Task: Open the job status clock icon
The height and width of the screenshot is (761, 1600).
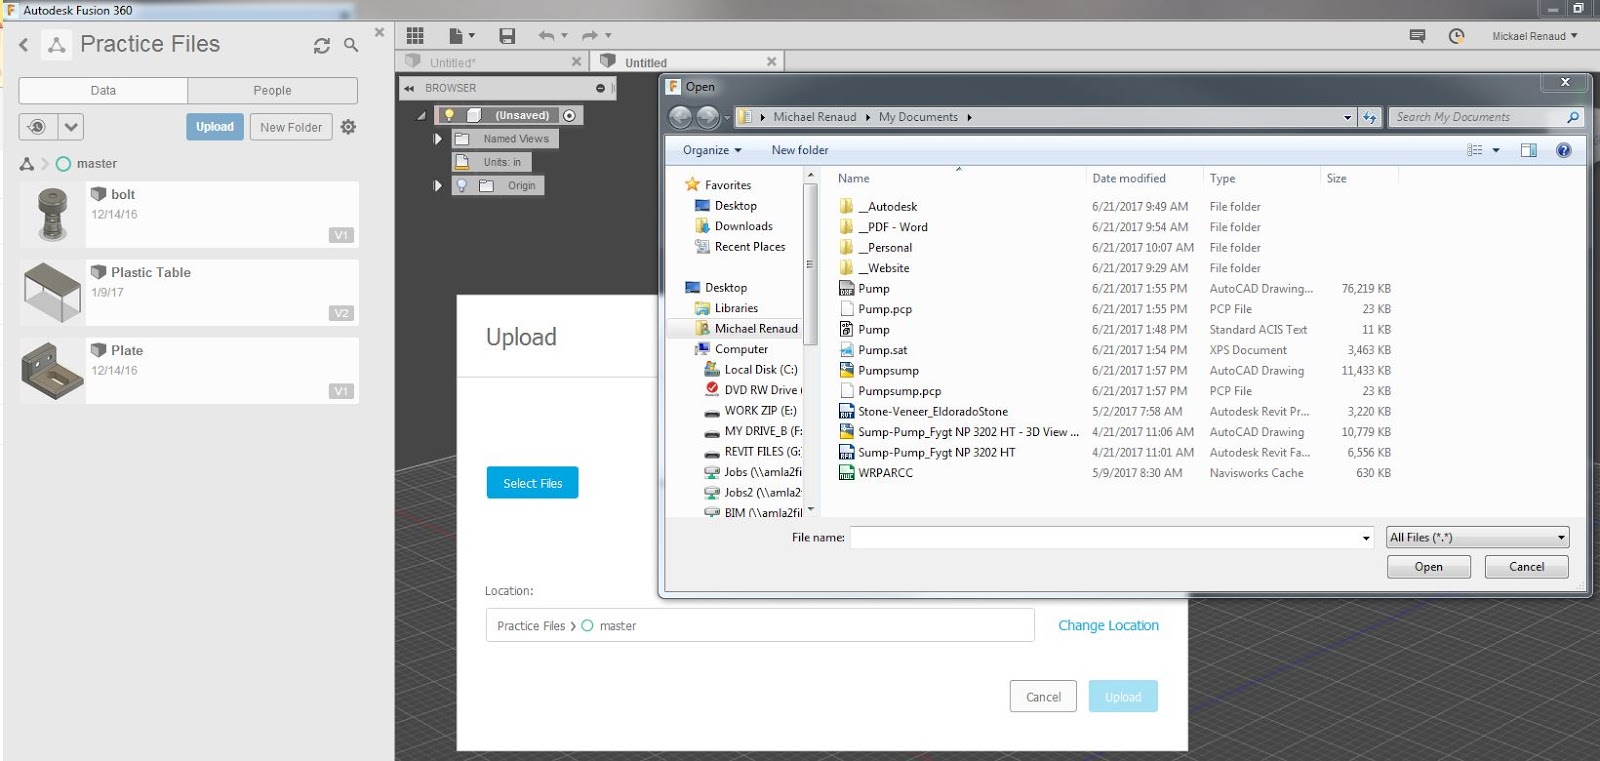Action: (x=1456, y=36)
